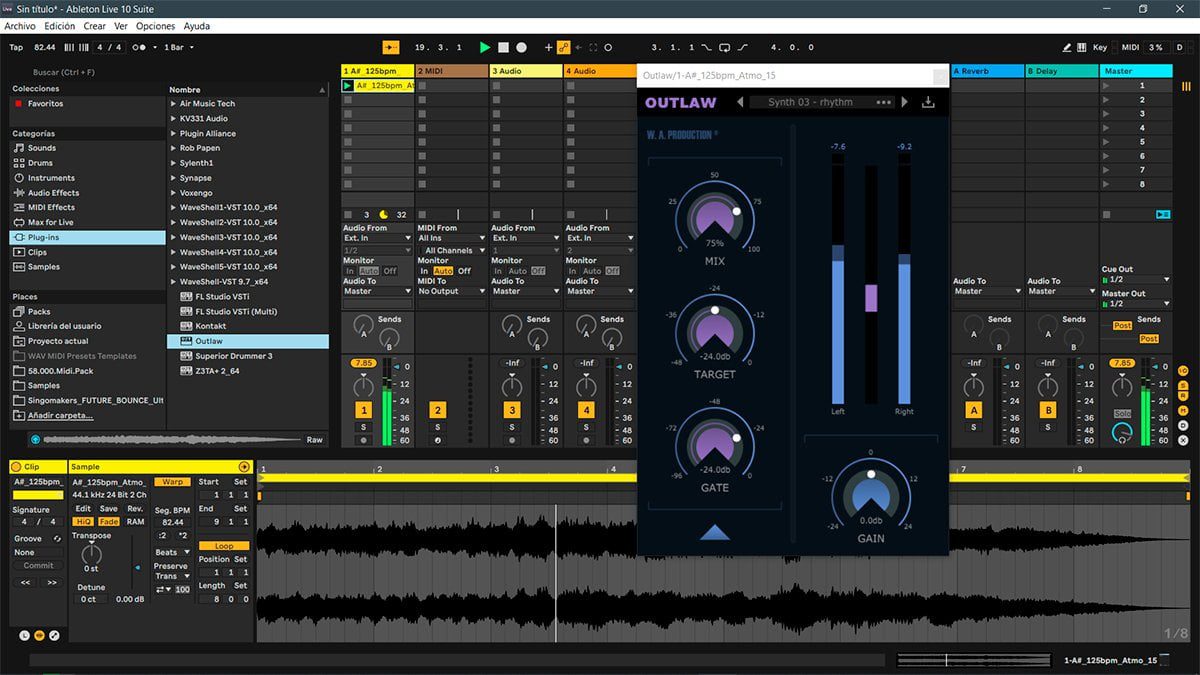Open track 1 Audio From Ext. In dropdown
The height and width of the screenshot is (675, 1200).
(377, 238)
